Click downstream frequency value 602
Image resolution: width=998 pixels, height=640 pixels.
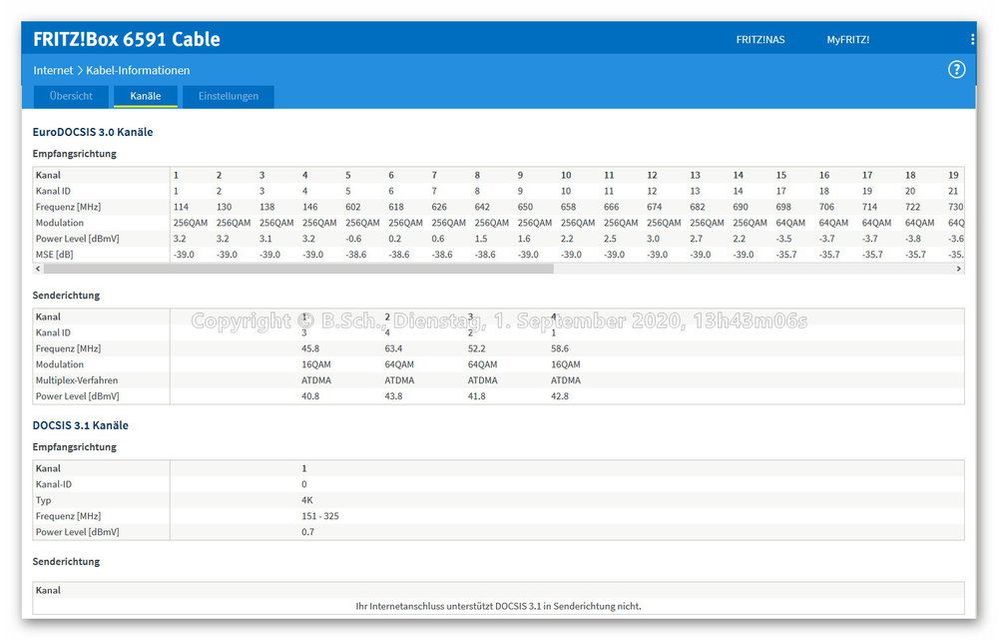(353, 207)
